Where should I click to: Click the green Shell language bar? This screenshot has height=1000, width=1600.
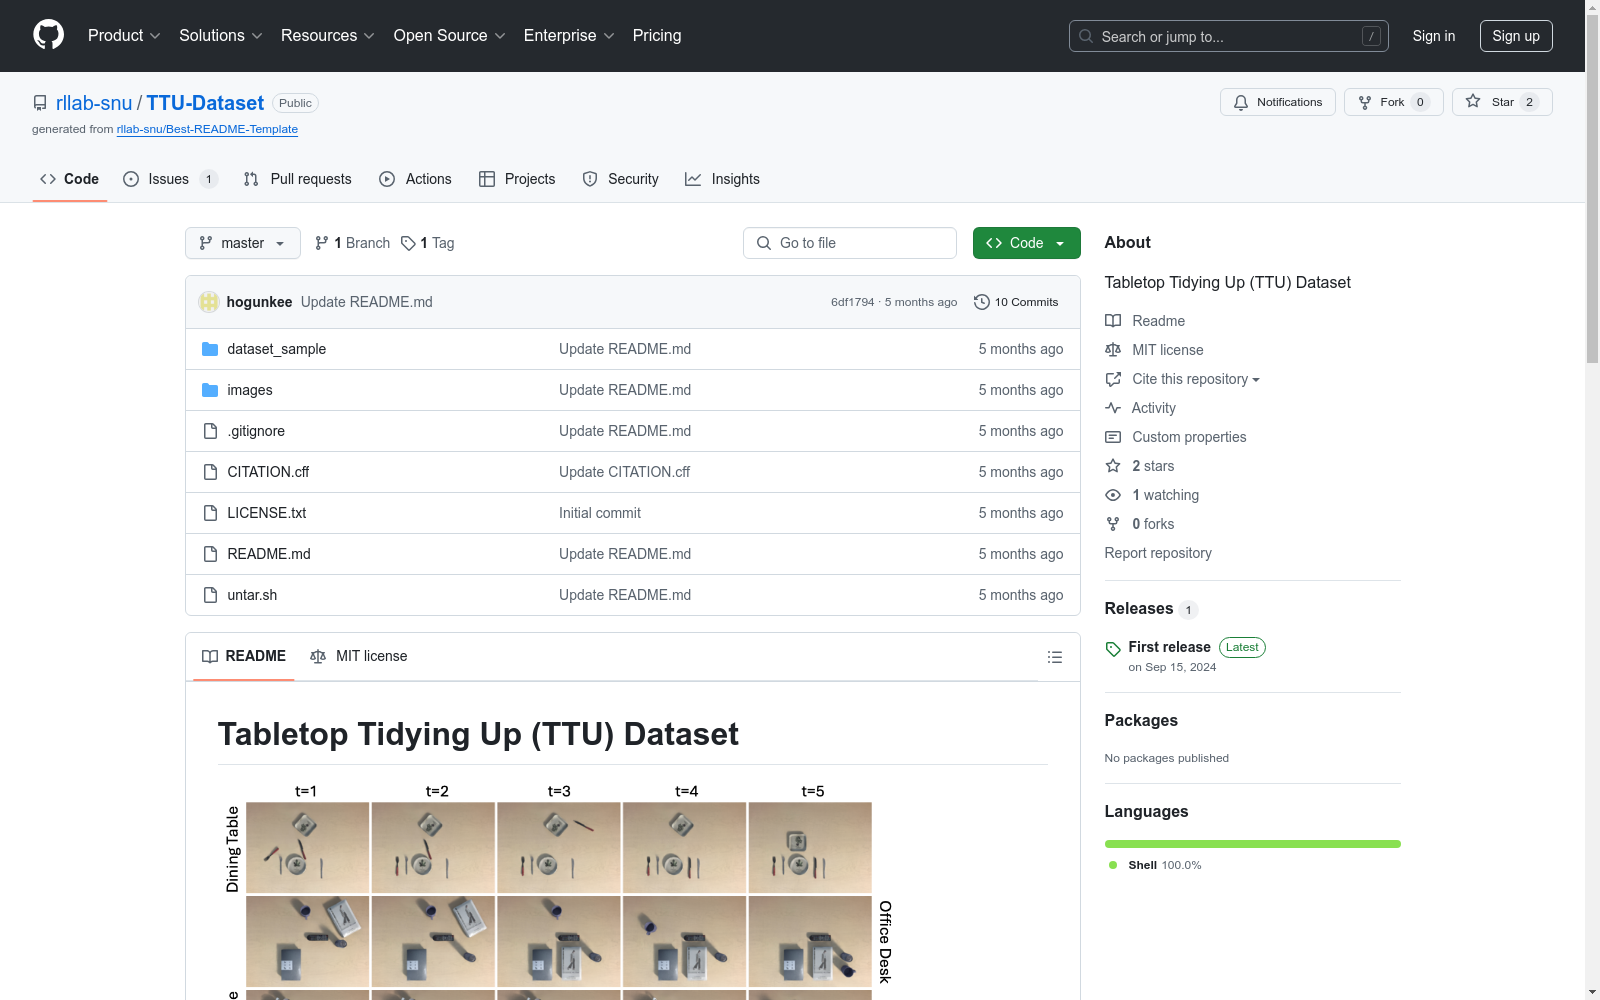coord(1252,844)
